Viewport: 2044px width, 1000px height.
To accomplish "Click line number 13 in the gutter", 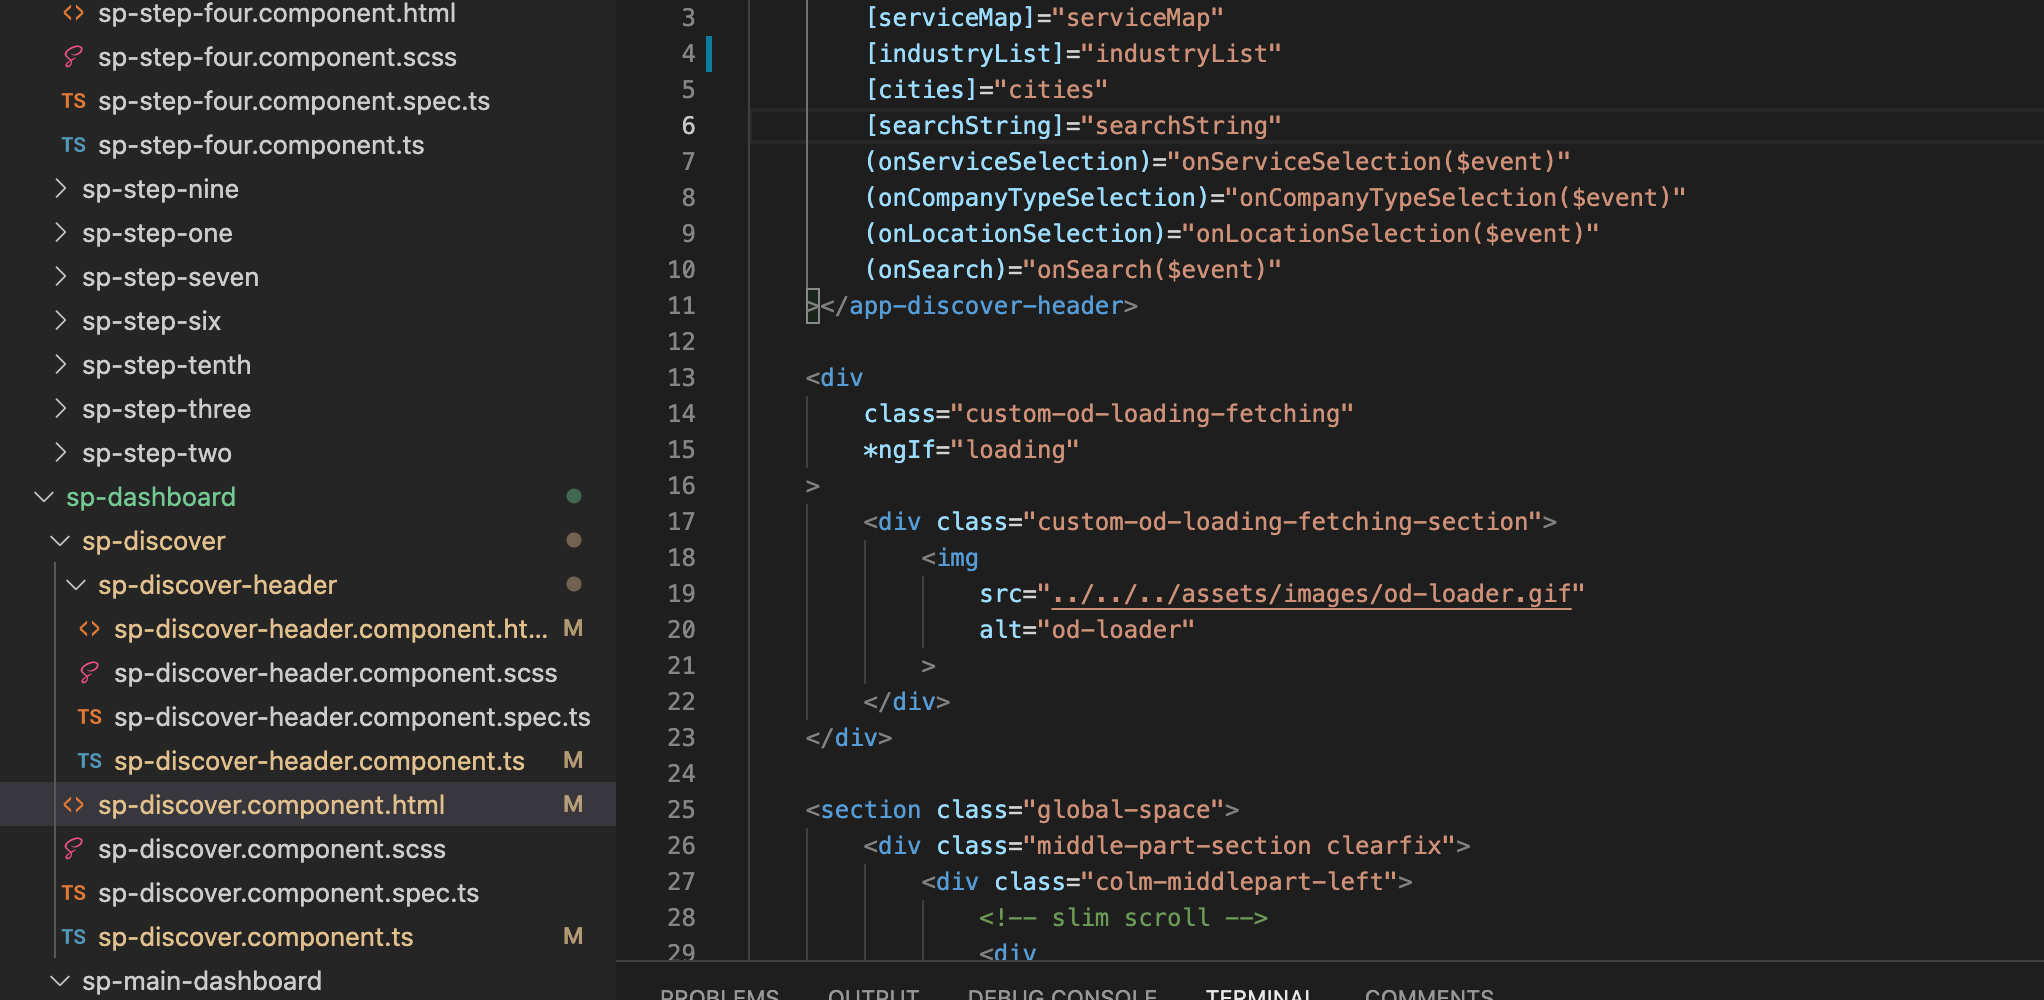I will point(681,378).
